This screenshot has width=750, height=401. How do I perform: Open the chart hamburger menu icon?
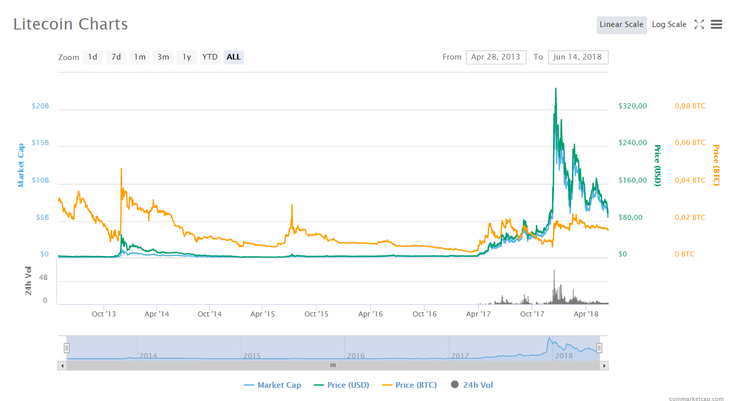coord(716,24)
